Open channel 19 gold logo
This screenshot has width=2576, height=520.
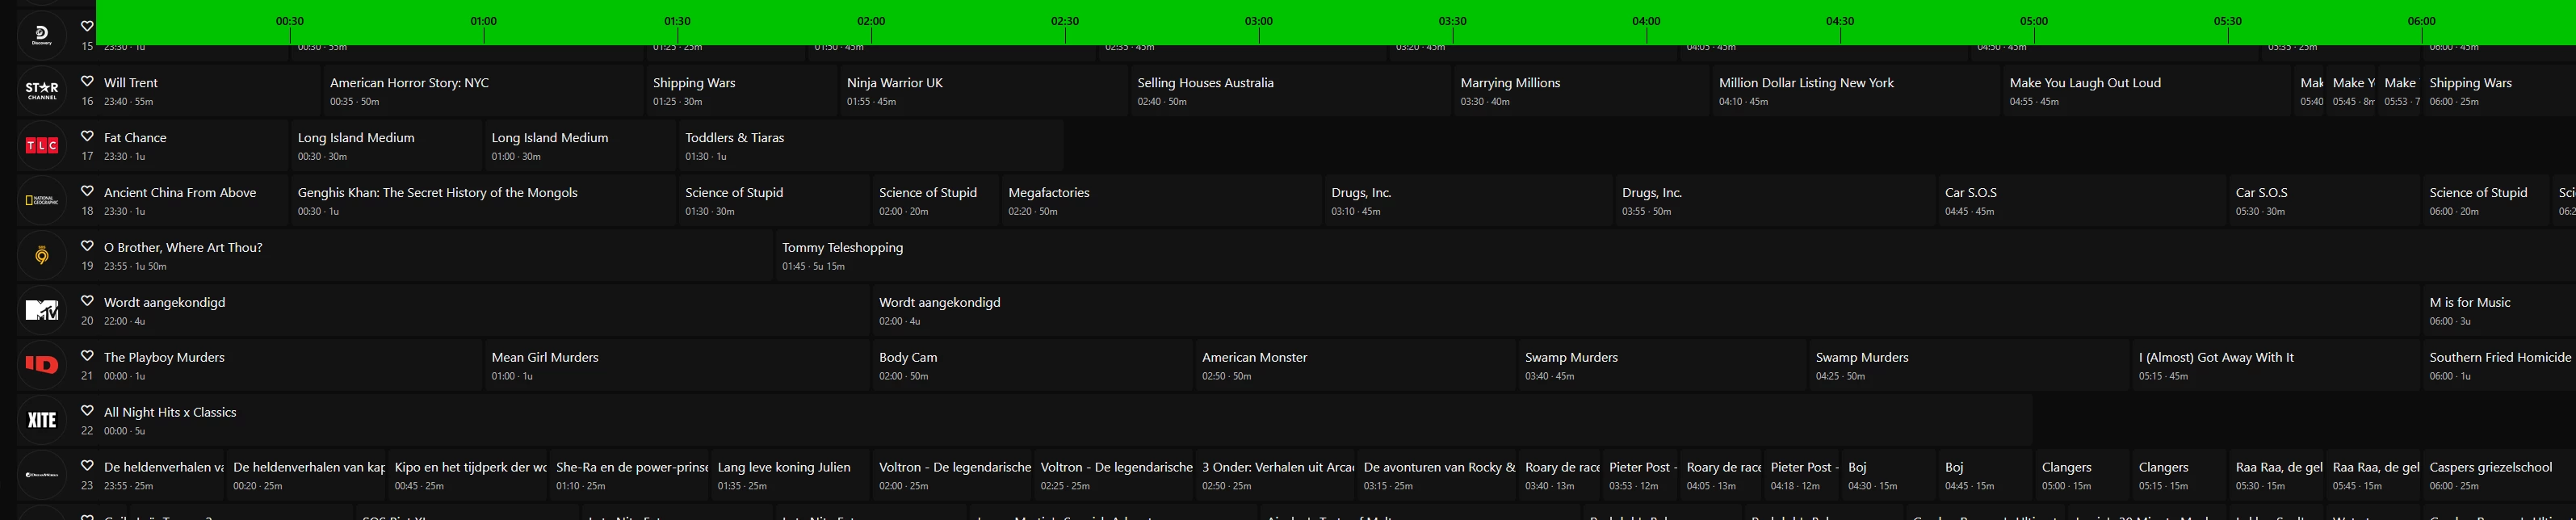pyautogui.click(x=42, y=256)
